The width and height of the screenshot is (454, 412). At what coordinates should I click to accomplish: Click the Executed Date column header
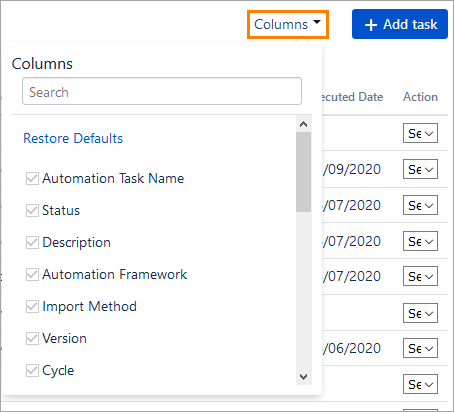352,97
